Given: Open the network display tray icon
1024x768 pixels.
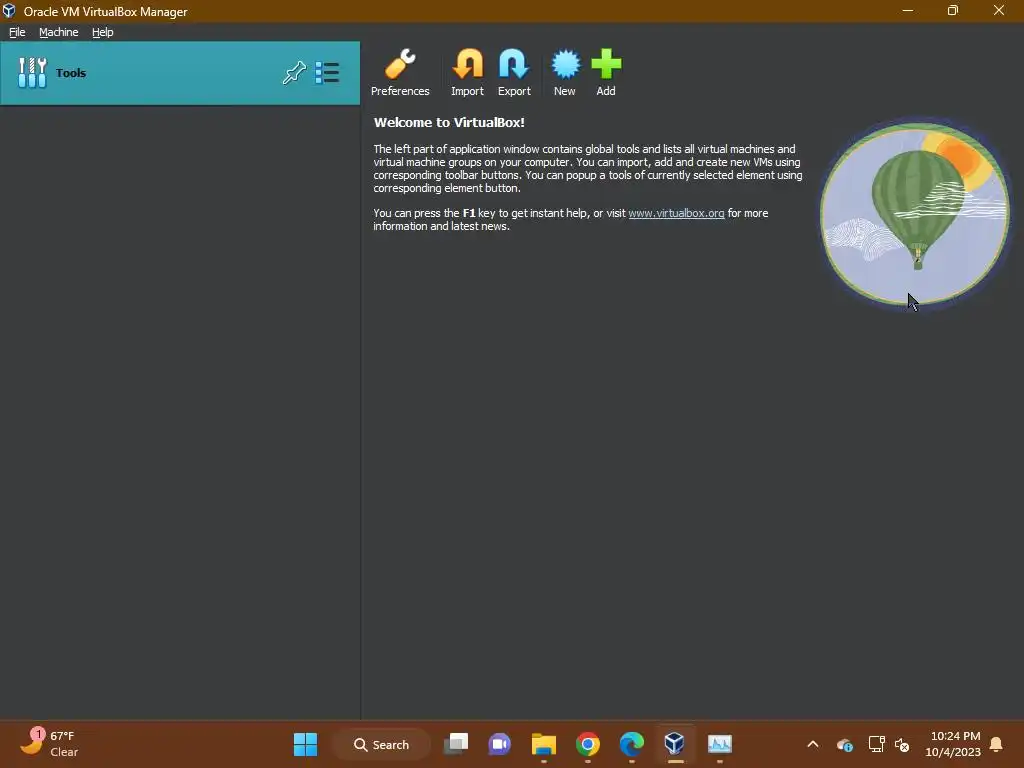Looking at the screenshot, I should coord(876,744).
